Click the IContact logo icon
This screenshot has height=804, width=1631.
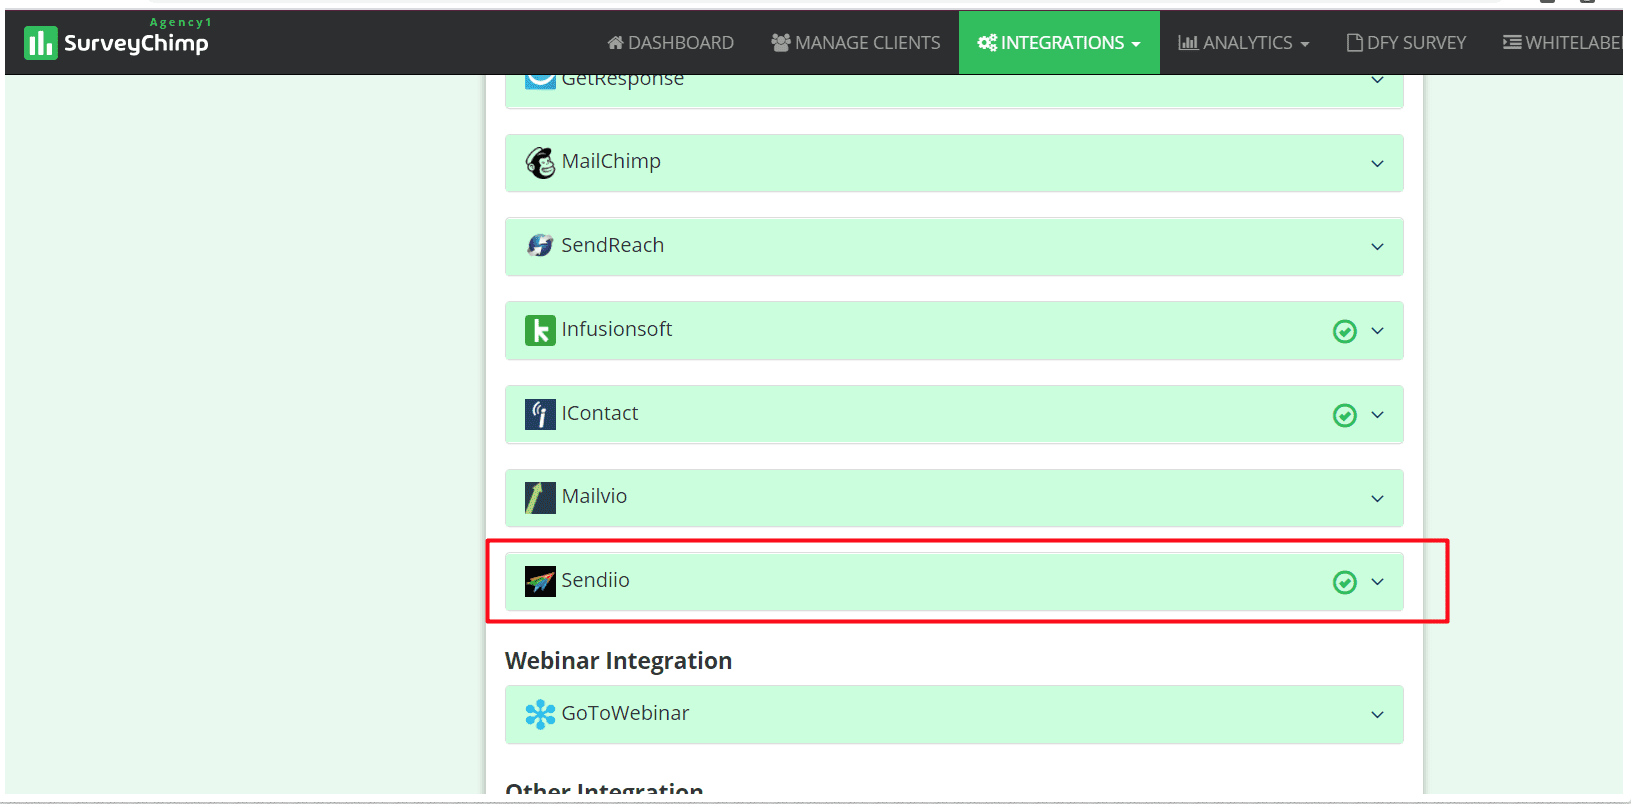pos(540,414)
